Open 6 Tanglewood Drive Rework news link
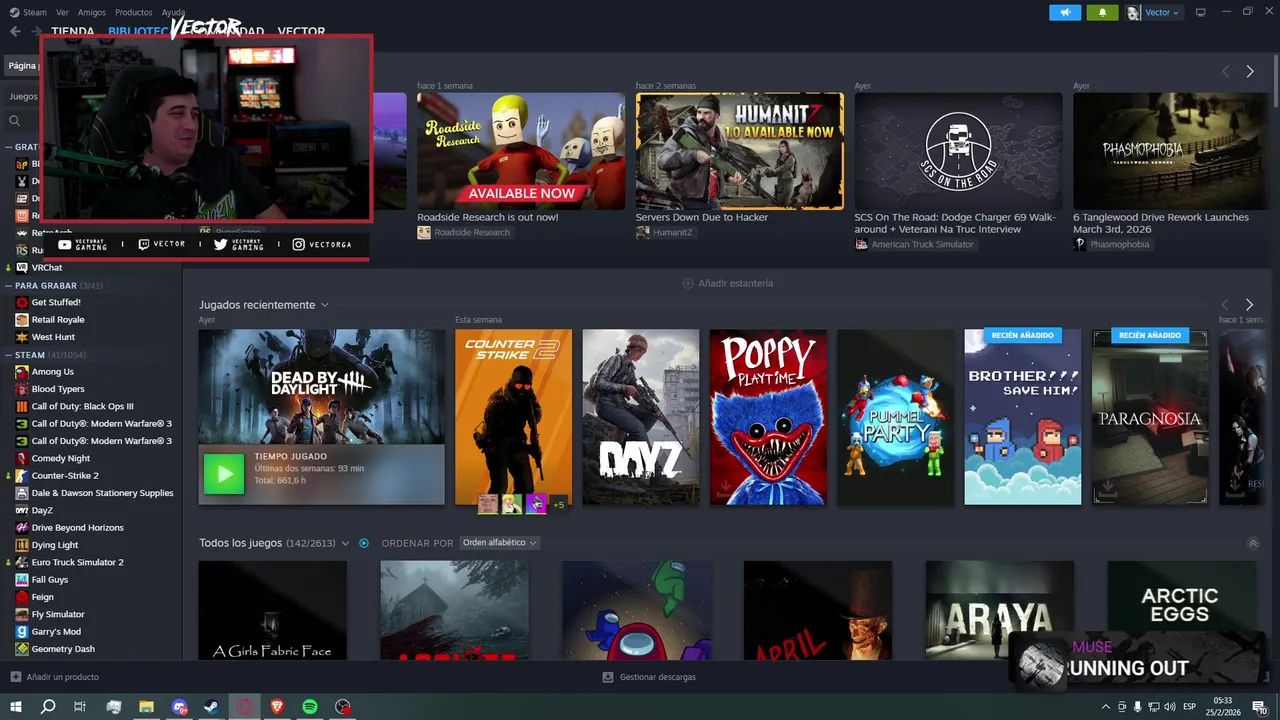 [x=1161, y=223]
